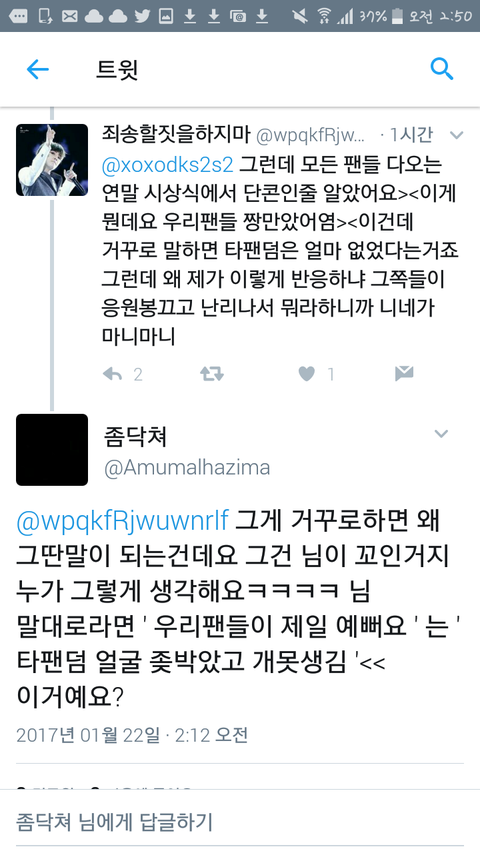Tap the @Amumalhazima handle

186,467
